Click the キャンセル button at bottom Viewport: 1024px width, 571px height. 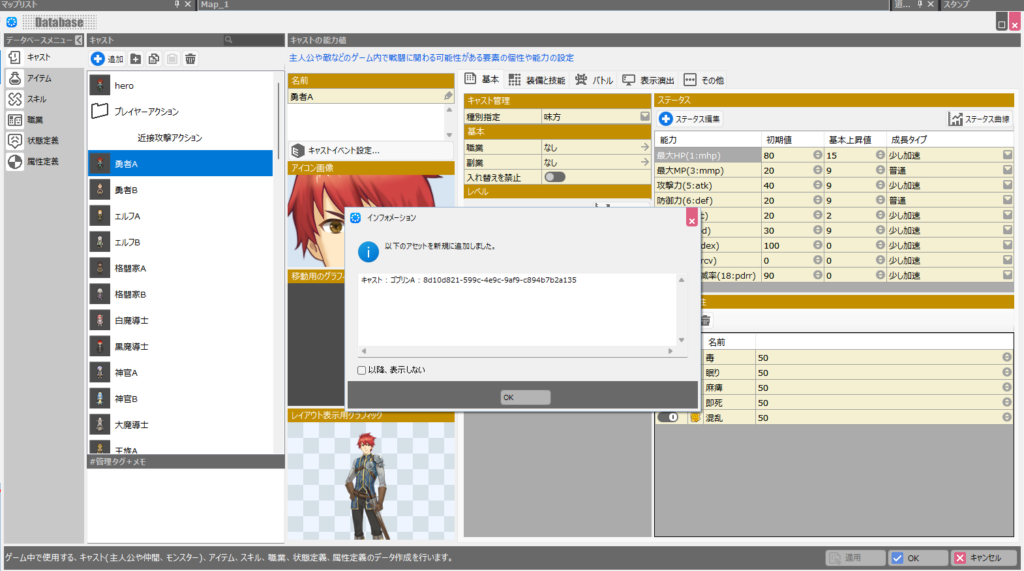coord(983,558)
